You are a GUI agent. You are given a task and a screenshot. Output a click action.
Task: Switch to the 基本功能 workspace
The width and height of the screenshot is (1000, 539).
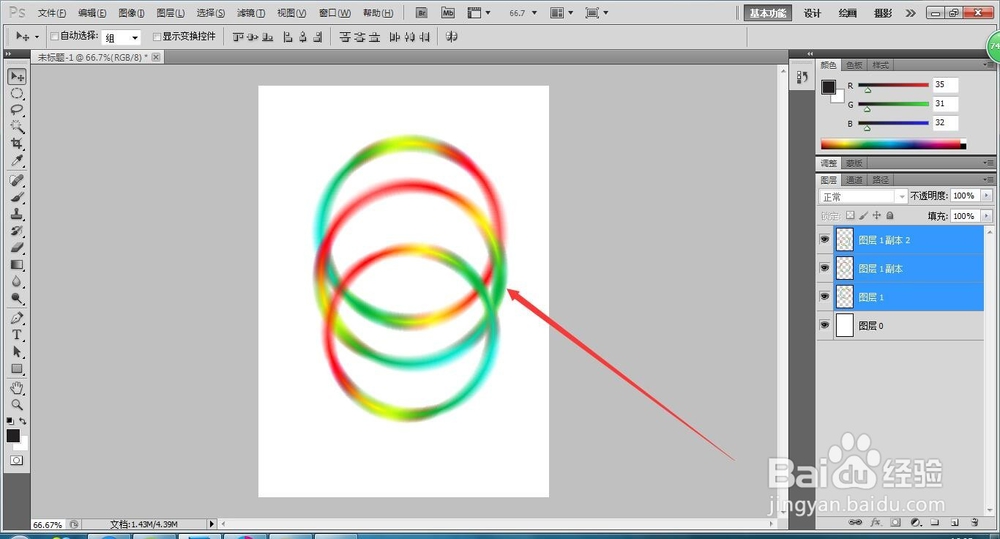(768, 13)
